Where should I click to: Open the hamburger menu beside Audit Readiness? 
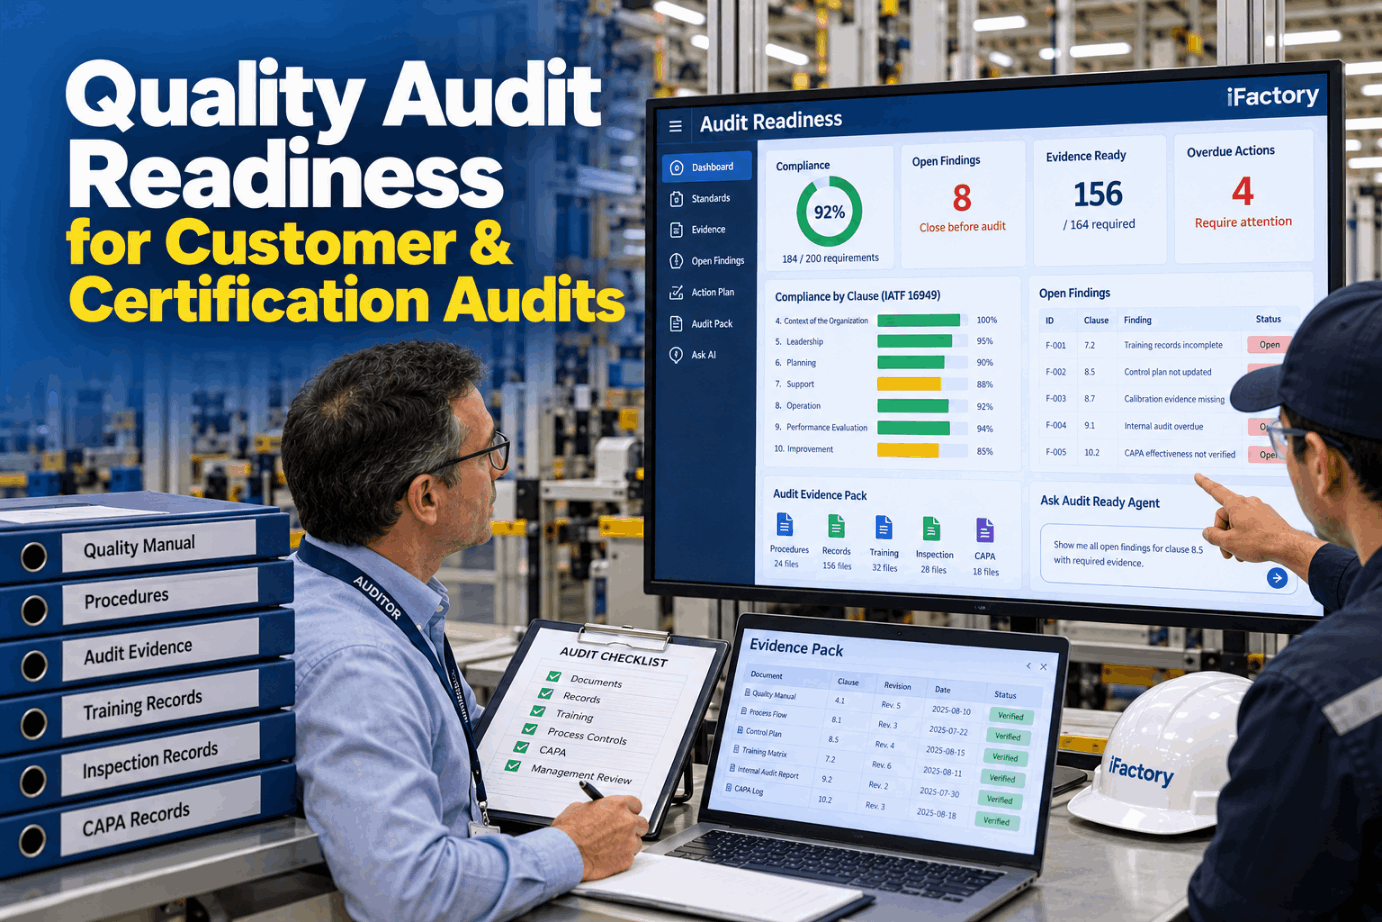[x=675, y=126]
